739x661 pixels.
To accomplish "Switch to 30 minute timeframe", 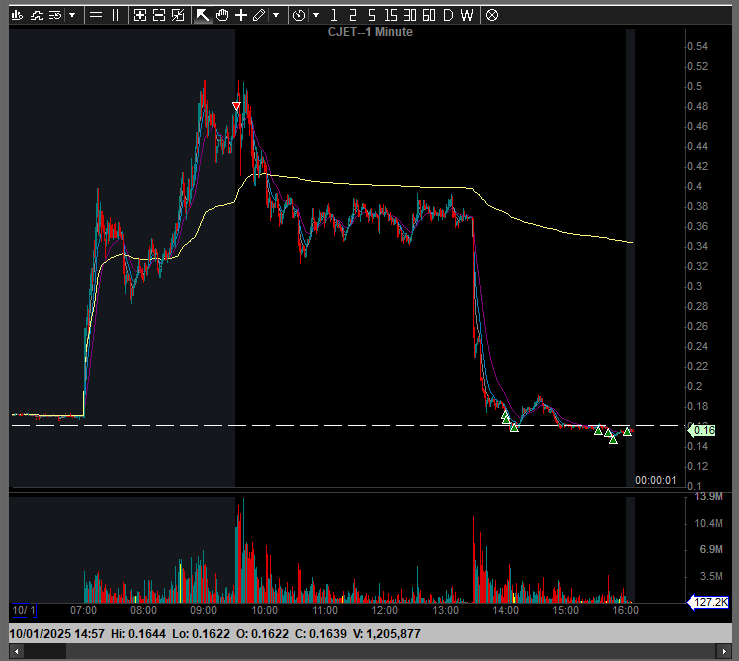I will (410, 16).
